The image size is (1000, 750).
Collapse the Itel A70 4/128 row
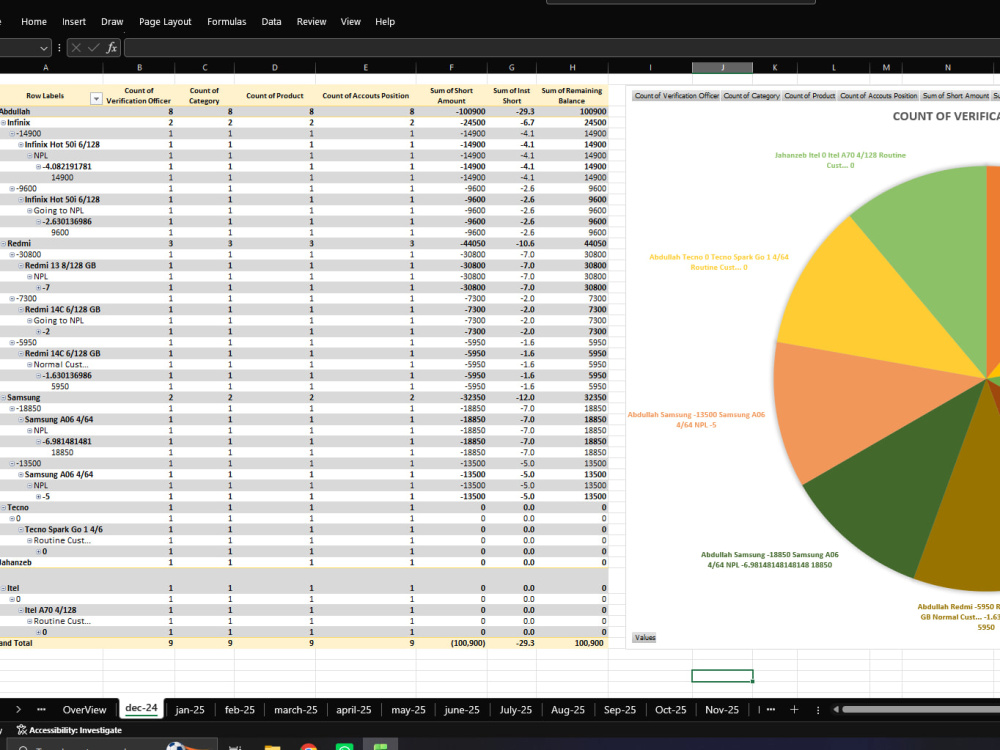(x=21, y=610)
